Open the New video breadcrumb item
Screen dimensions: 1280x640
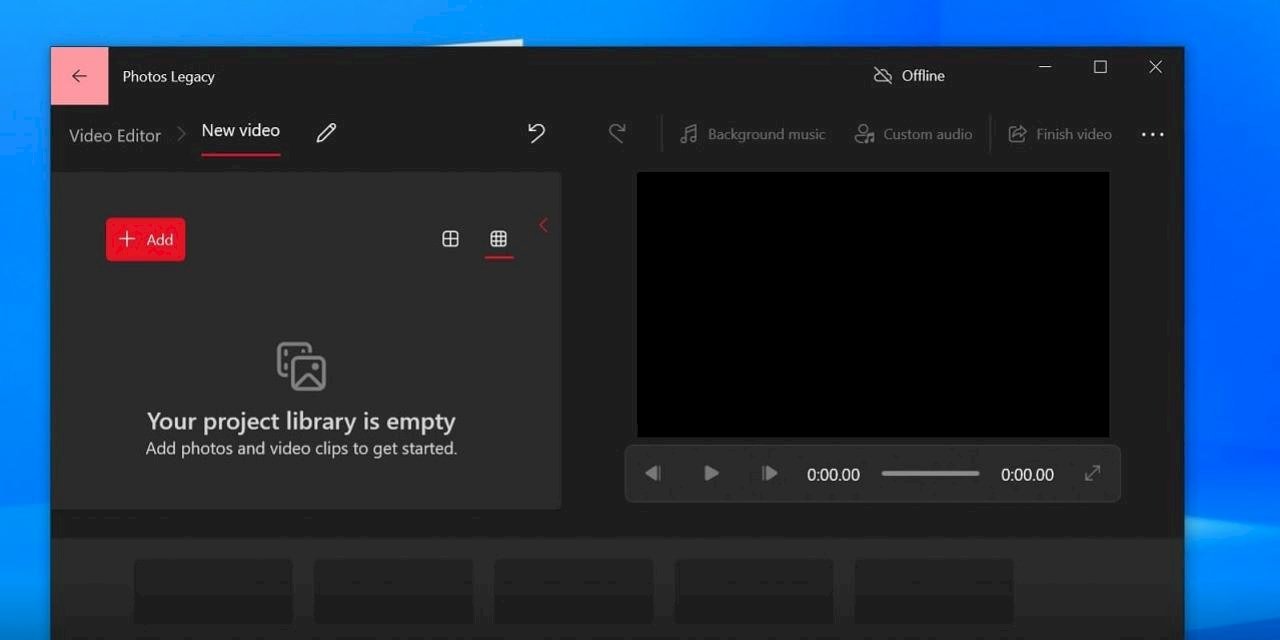click(240, 130)
